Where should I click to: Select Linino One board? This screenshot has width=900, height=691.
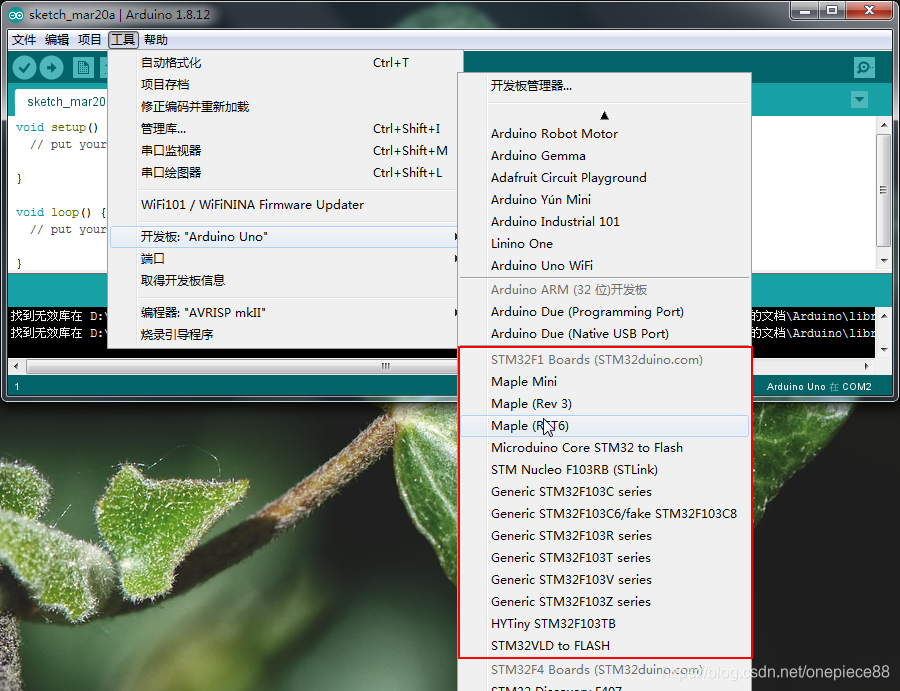pos(604,243)
